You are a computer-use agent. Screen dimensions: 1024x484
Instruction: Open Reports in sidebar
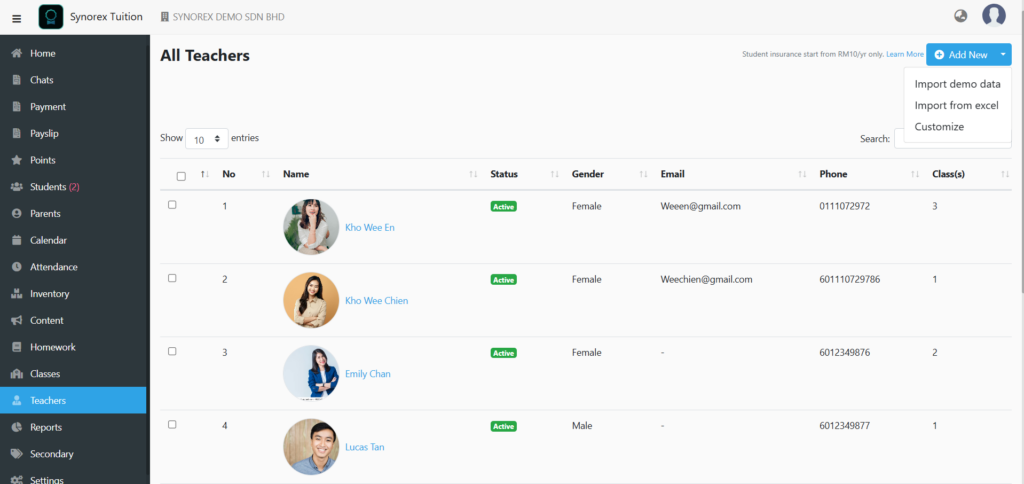[73, 427]
